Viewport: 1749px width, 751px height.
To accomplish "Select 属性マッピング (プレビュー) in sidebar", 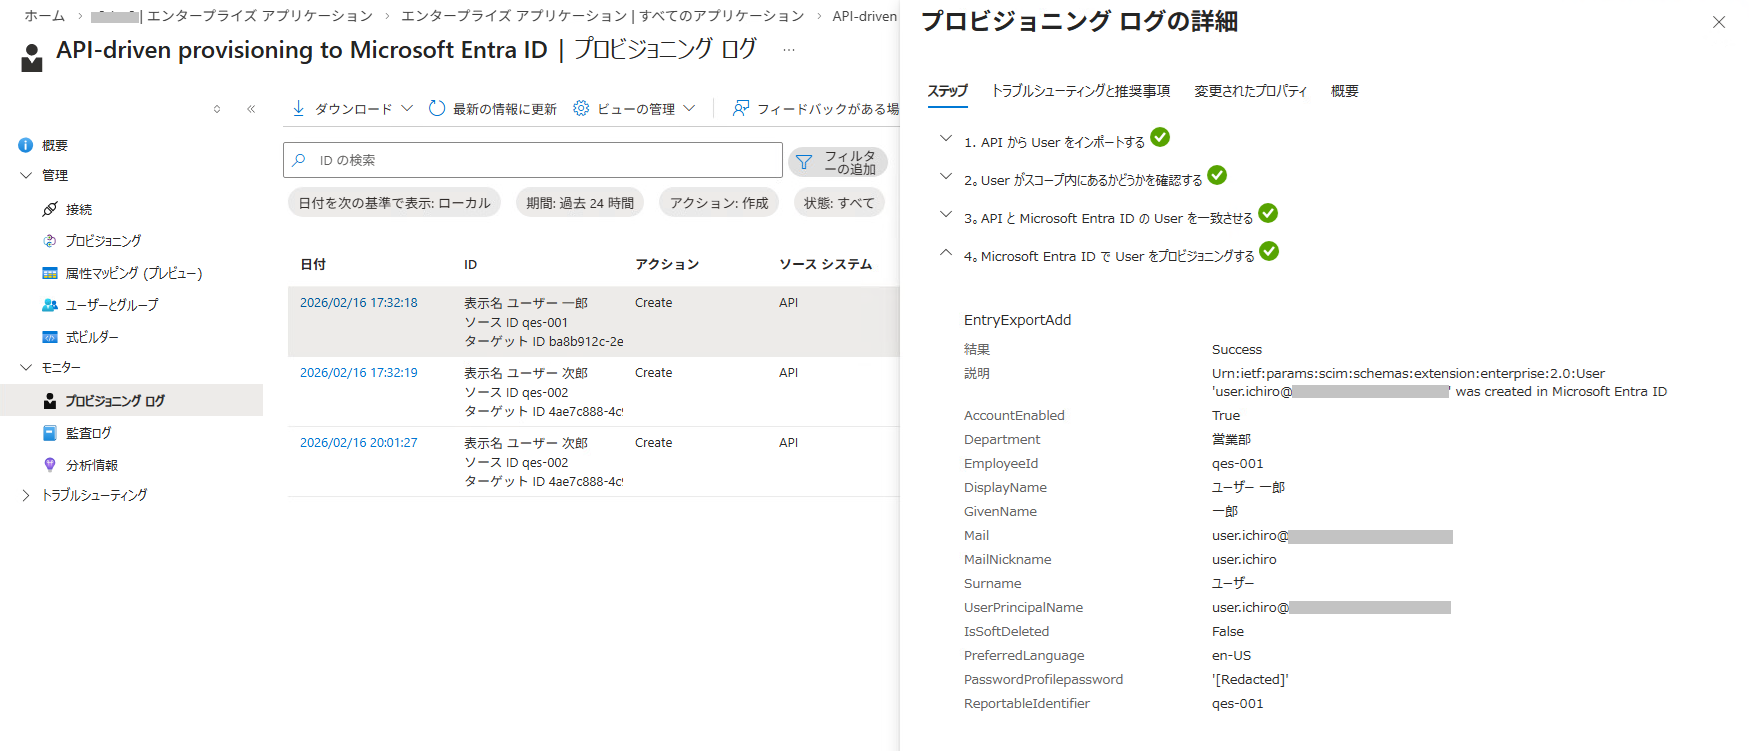I will [x=133, y=273].
